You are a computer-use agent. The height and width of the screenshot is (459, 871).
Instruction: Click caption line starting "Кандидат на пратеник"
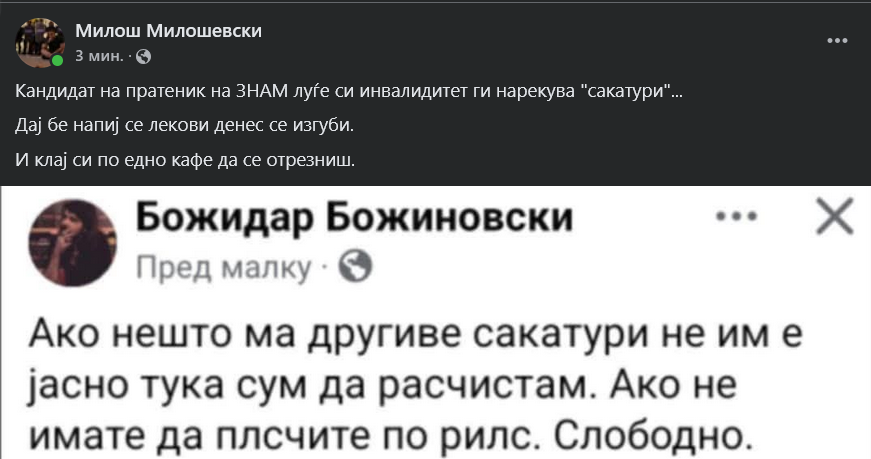(350, 93)
